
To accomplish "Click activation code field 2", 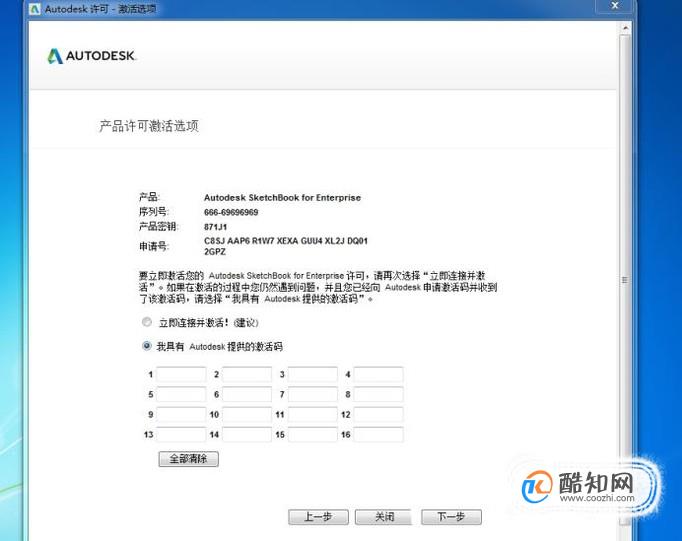I will (x=247, y=374).
